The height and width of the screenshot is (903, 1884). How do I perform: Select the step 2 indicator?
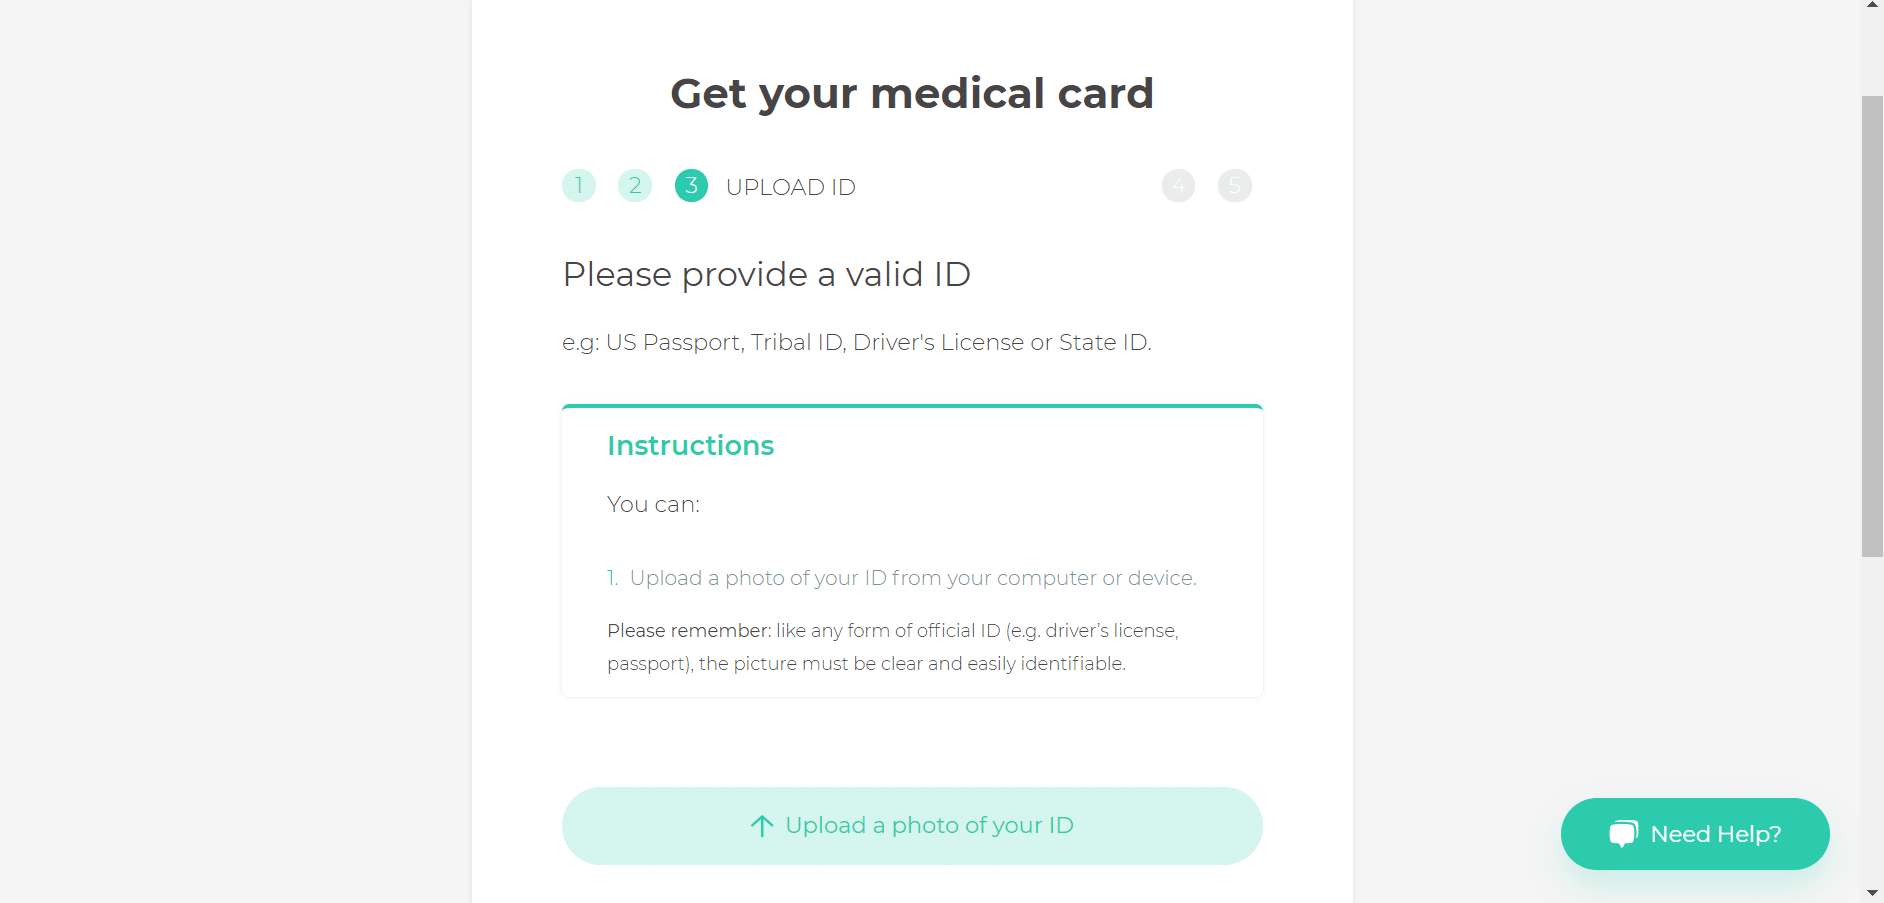click(x=635, y=186)
